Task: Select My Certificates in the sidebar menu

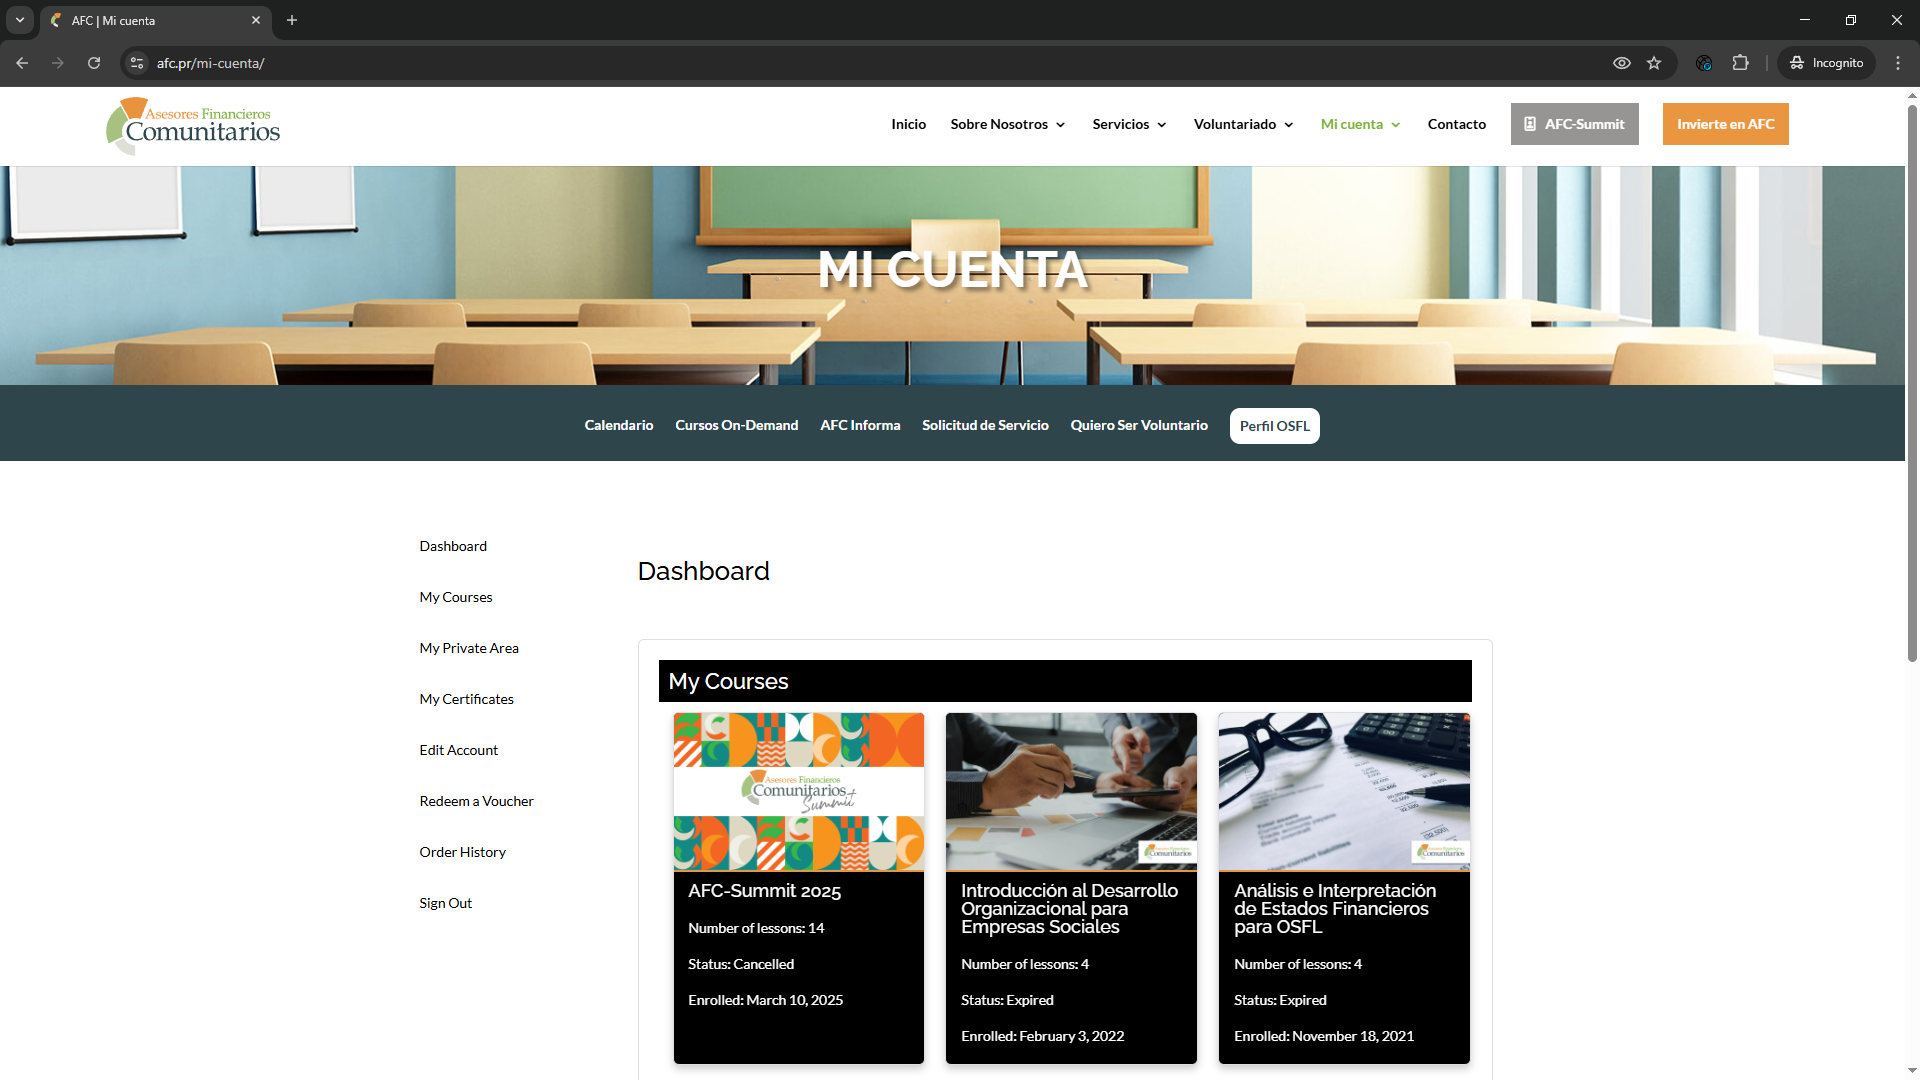Action: [x=466, y=699]
